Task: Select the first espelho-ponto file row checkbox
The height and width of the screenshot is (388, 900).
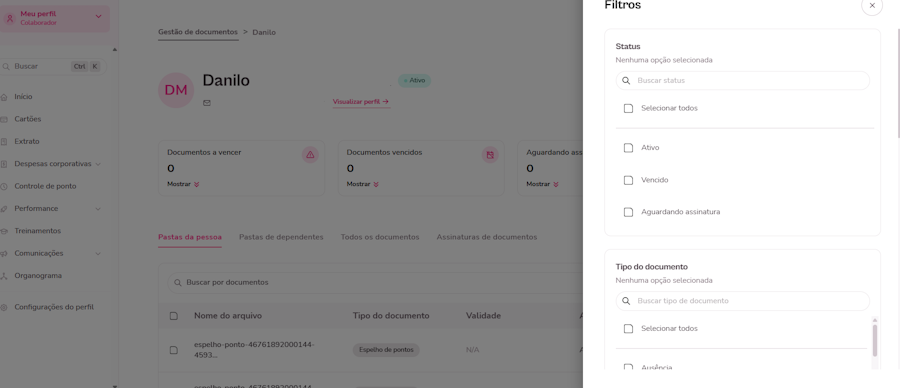Action: pyautogui.click(x=174, y=350)
